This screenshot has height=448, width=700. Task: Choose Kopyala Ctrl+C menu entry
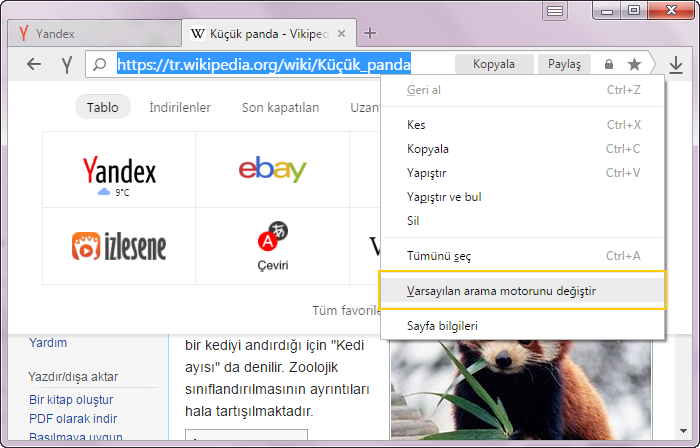pyautogui.click(x=523, y=149)
